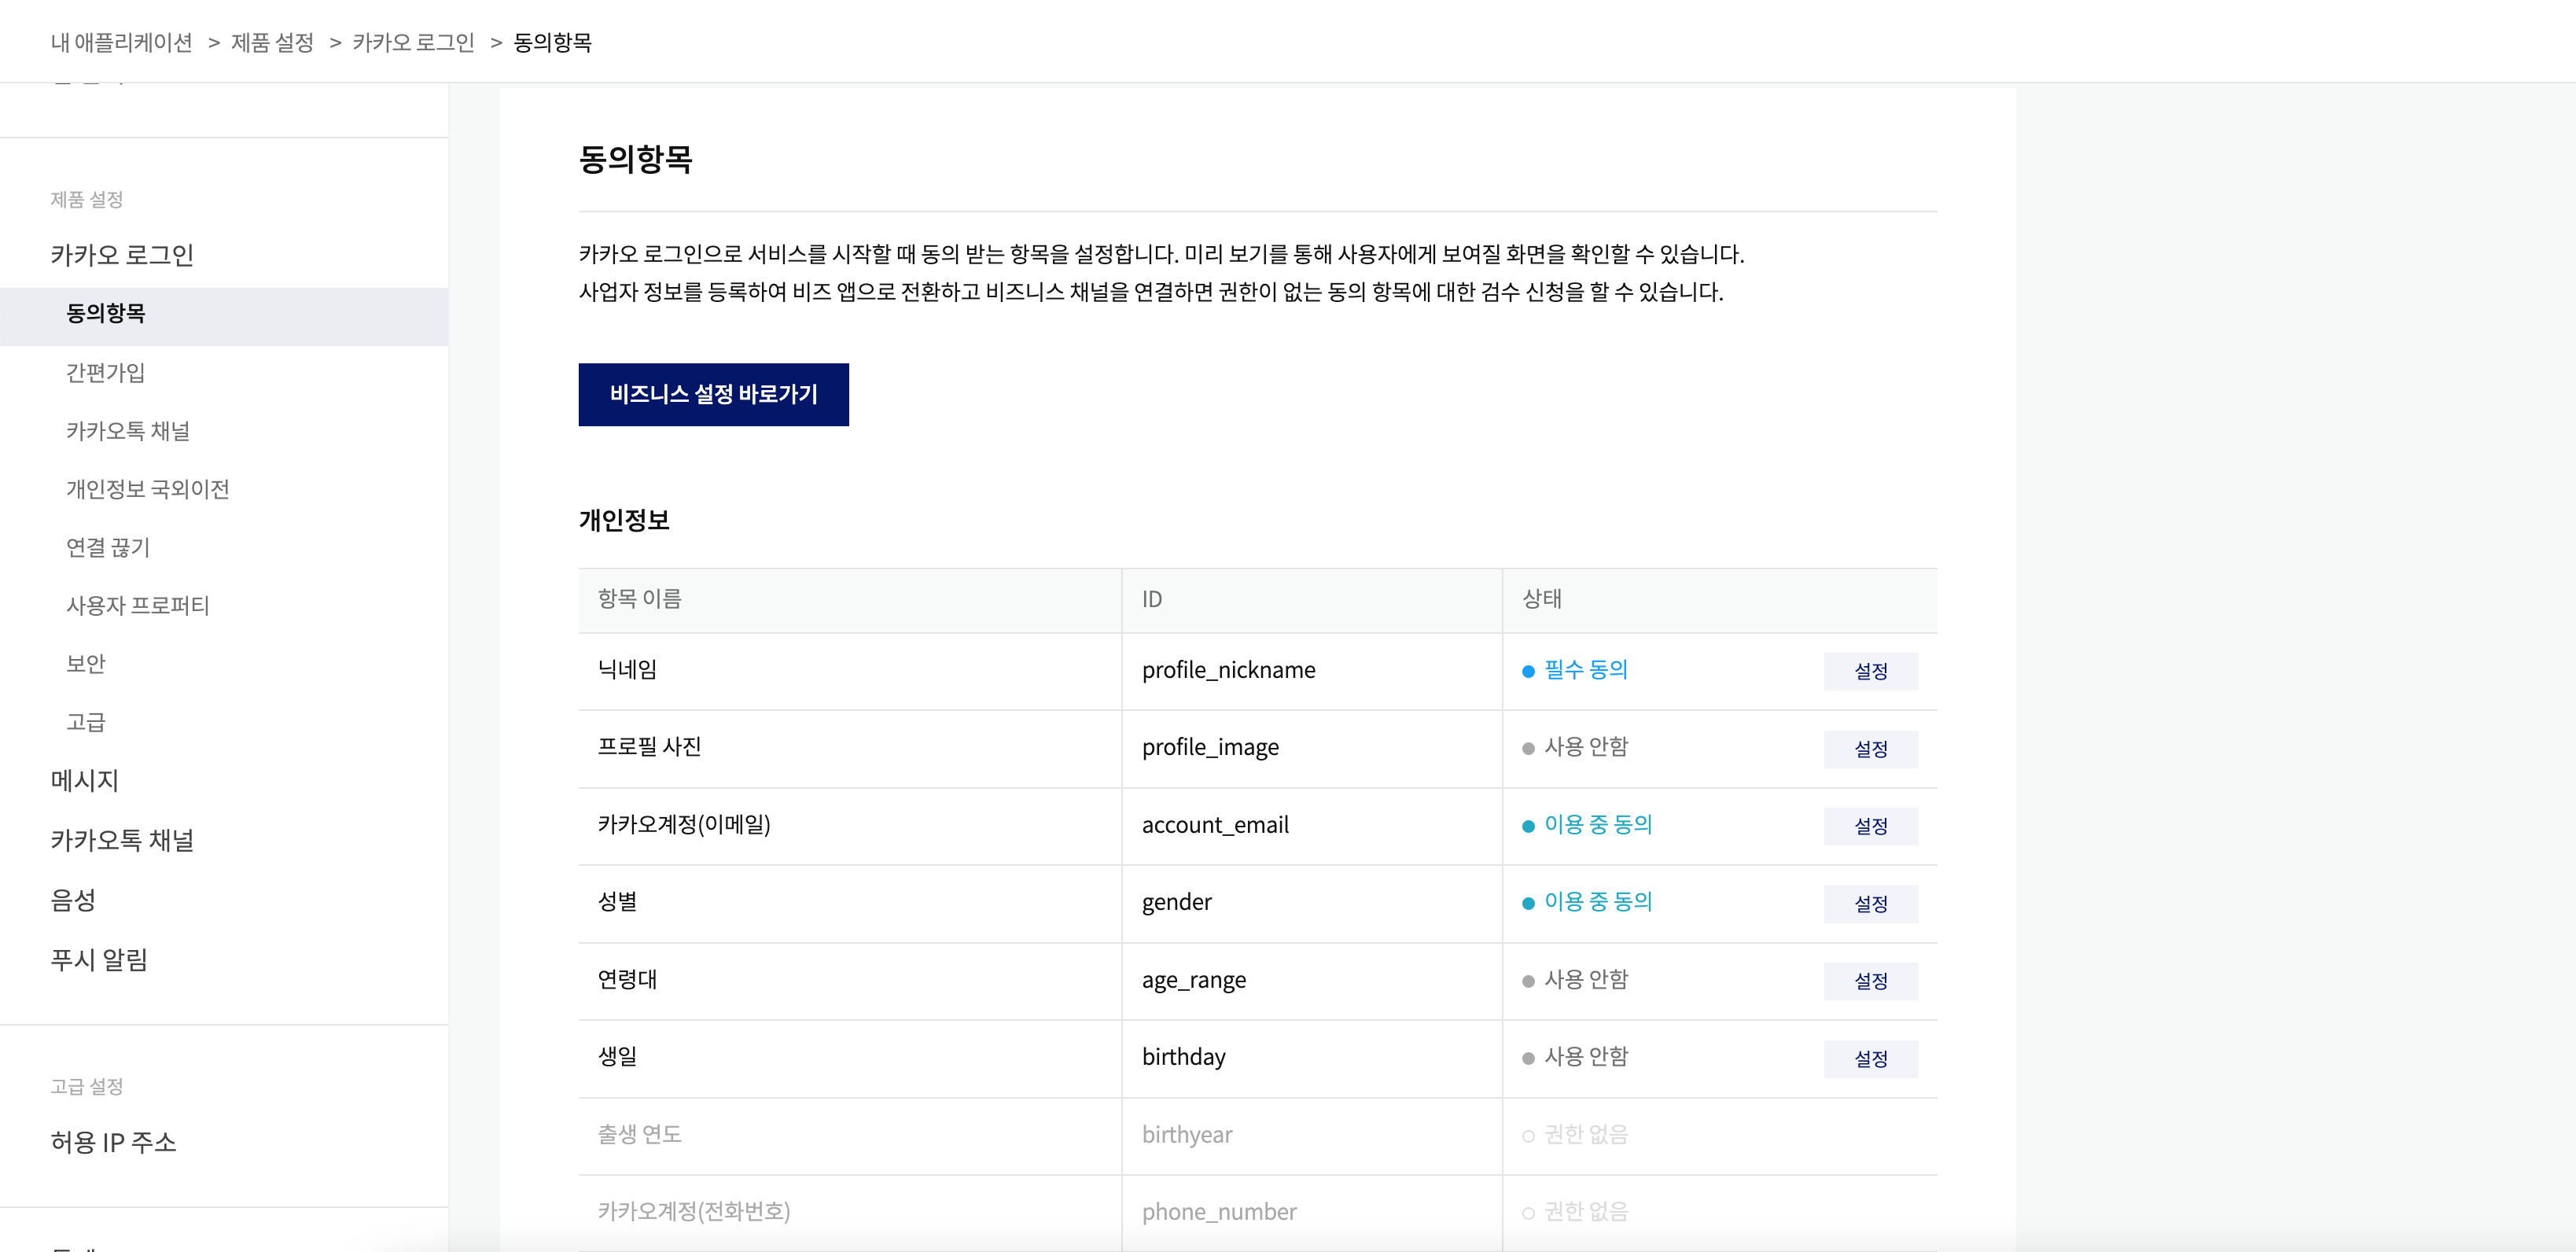
Task: Click 카카오 로그인 breadcrumb link
Action: [413, 42]
